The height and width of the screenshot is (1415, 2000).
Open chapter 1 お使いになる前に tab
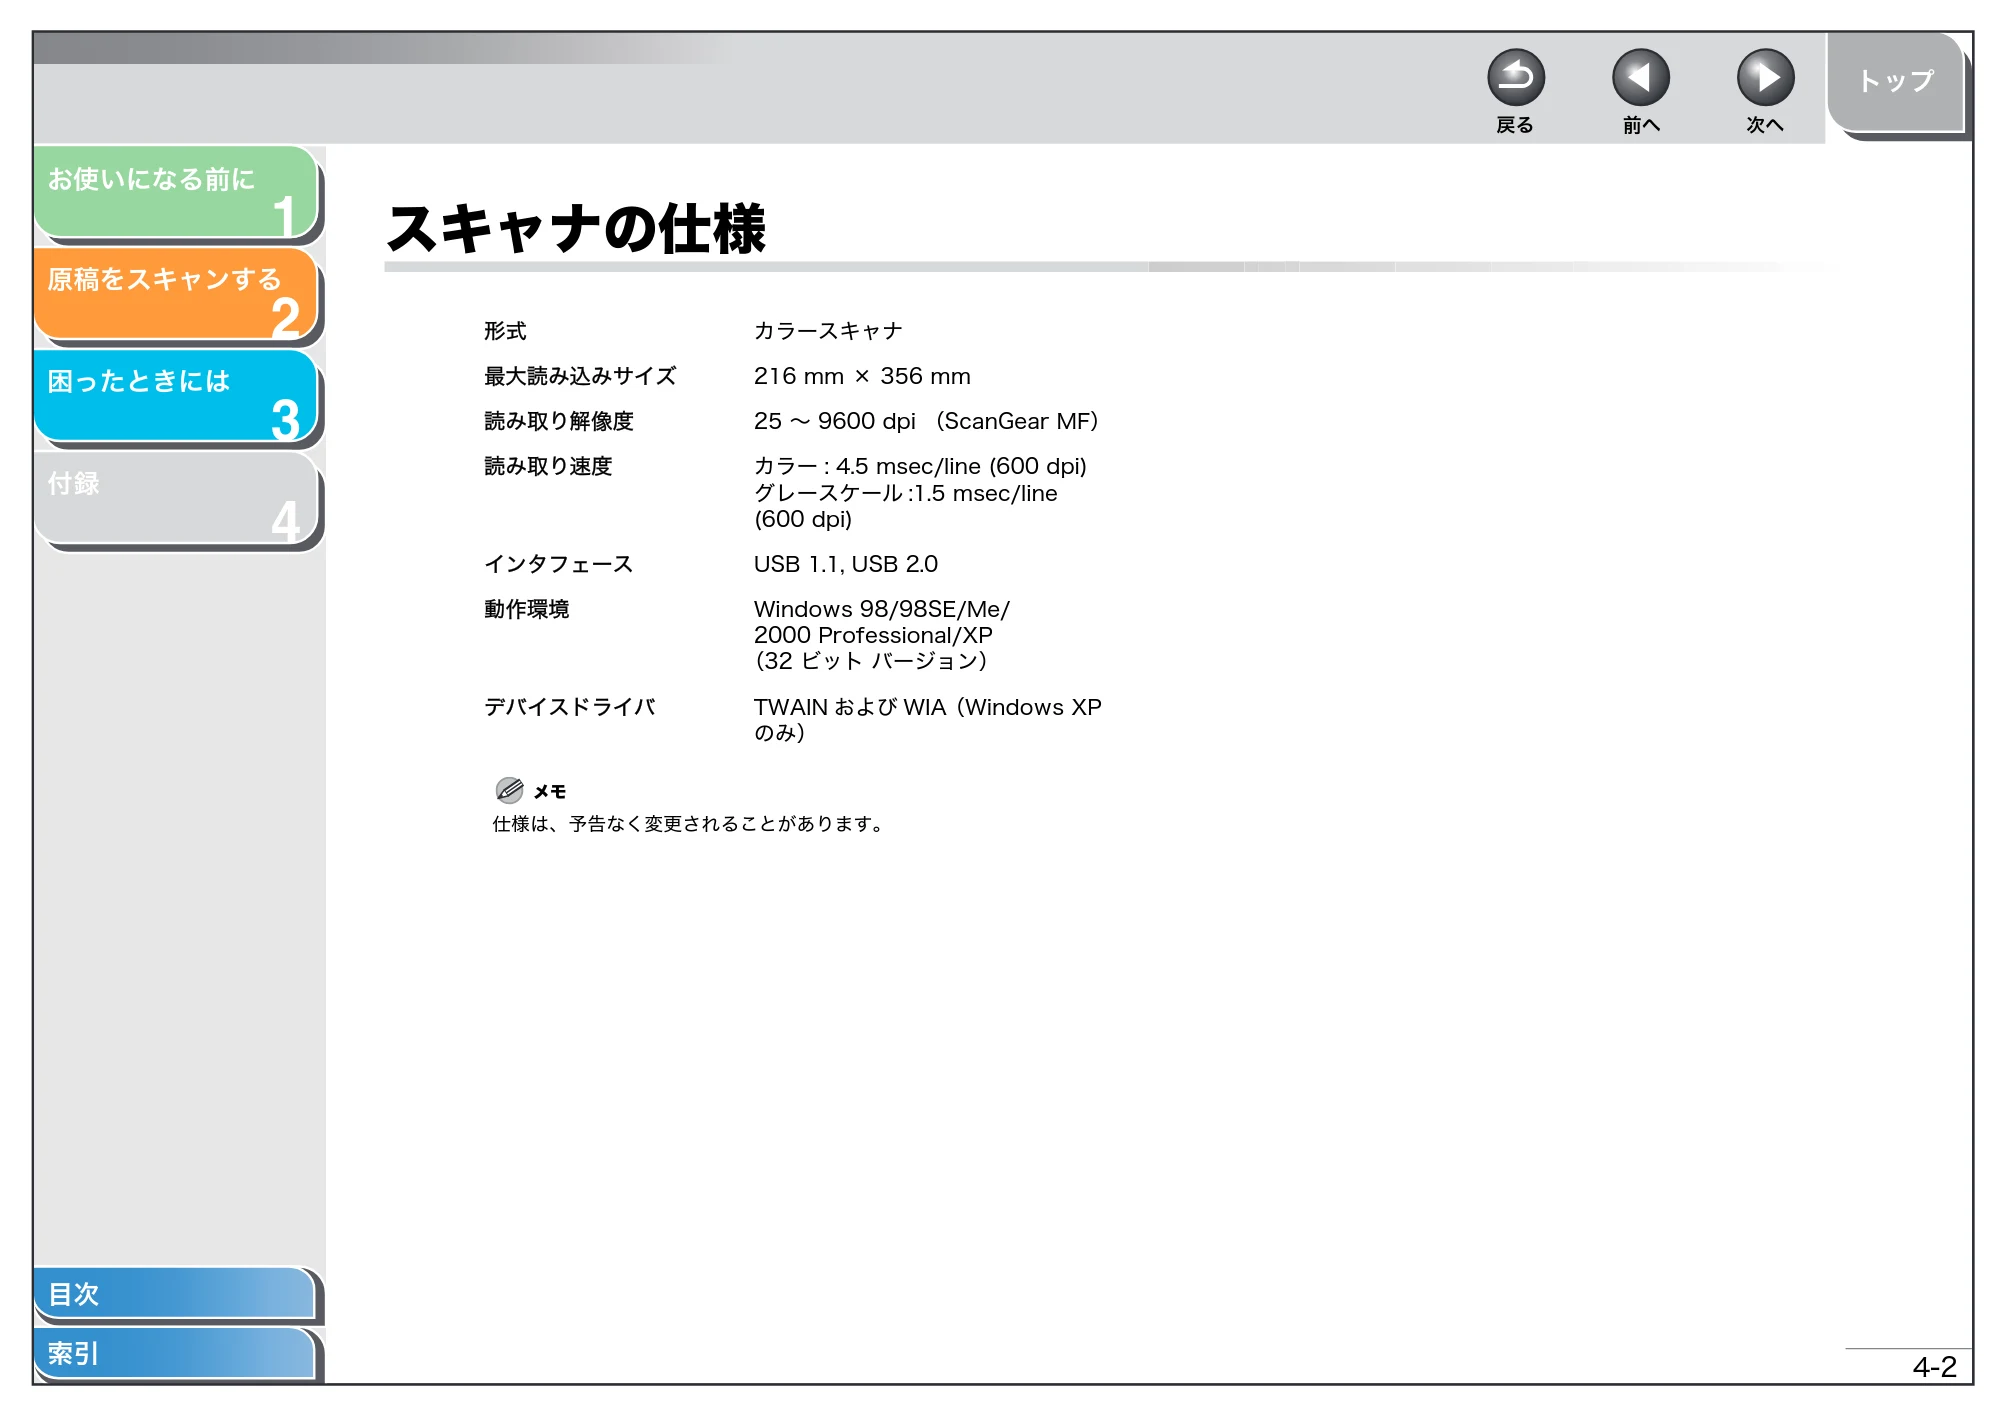[x=176, y=192]
